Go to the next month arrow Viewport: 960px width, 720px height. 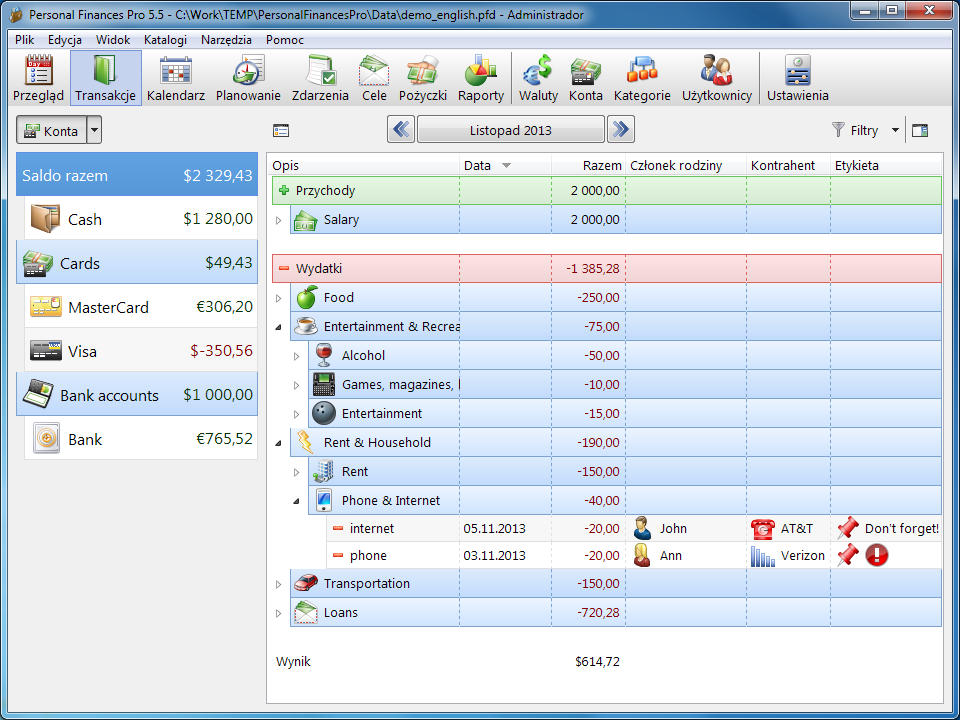point(621,130)
